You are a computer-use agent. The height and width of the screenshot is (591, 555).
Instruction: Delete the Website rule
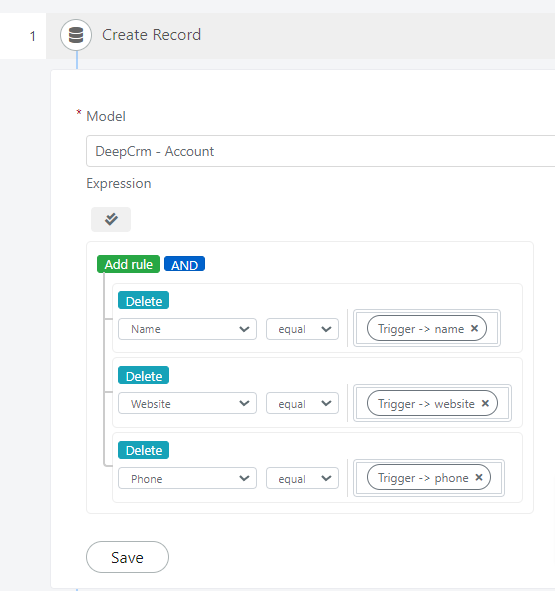[x=143, y=375]
